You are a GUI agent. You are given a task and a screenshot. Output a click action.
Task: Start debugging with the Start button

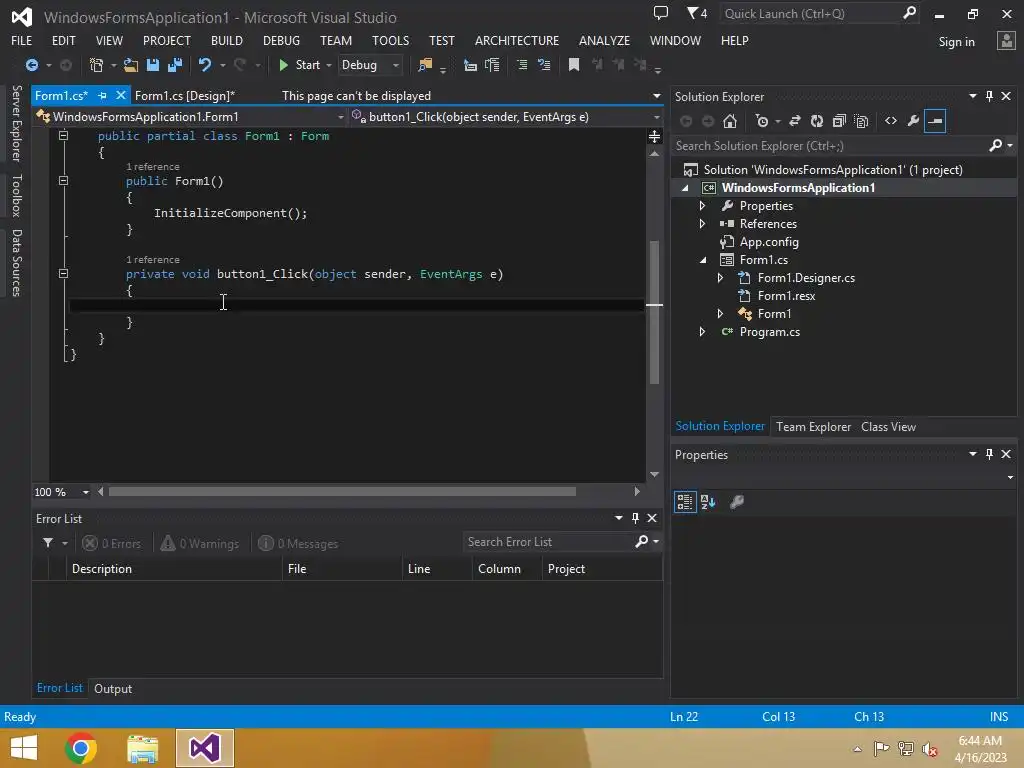click(299, 65)
